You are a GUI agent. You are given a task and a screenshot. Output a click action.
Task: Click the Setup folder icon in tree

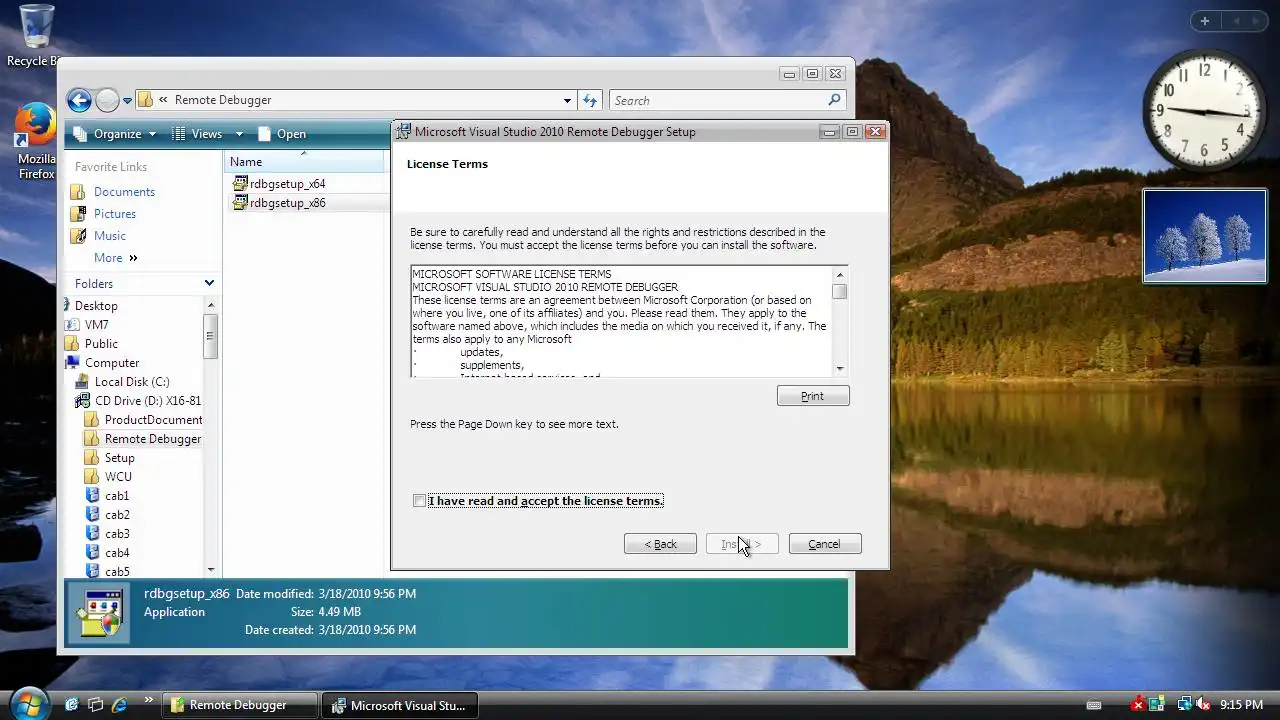pos(92,458)
